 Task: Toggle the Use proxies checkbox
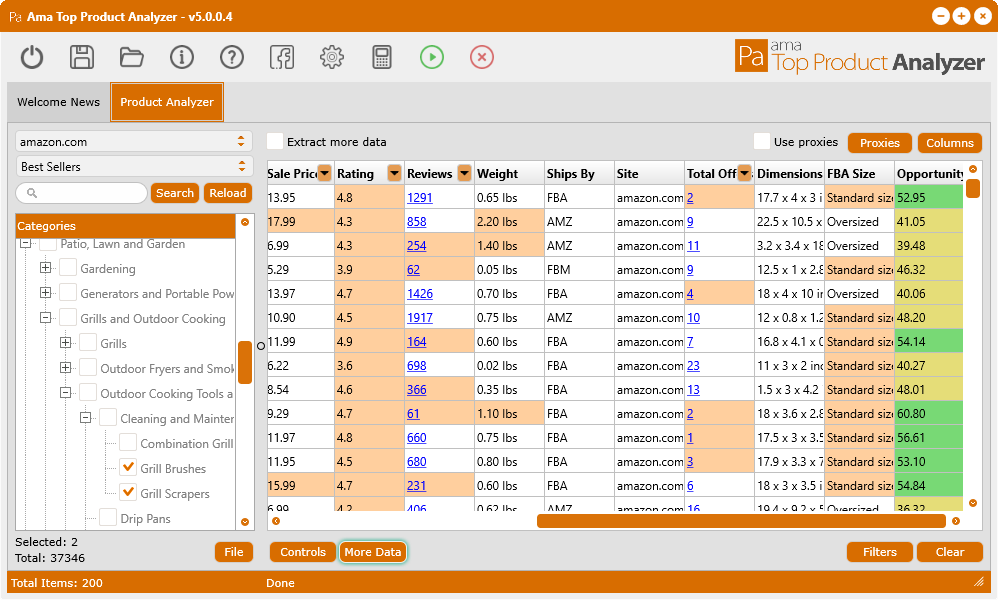pos(762,142)
